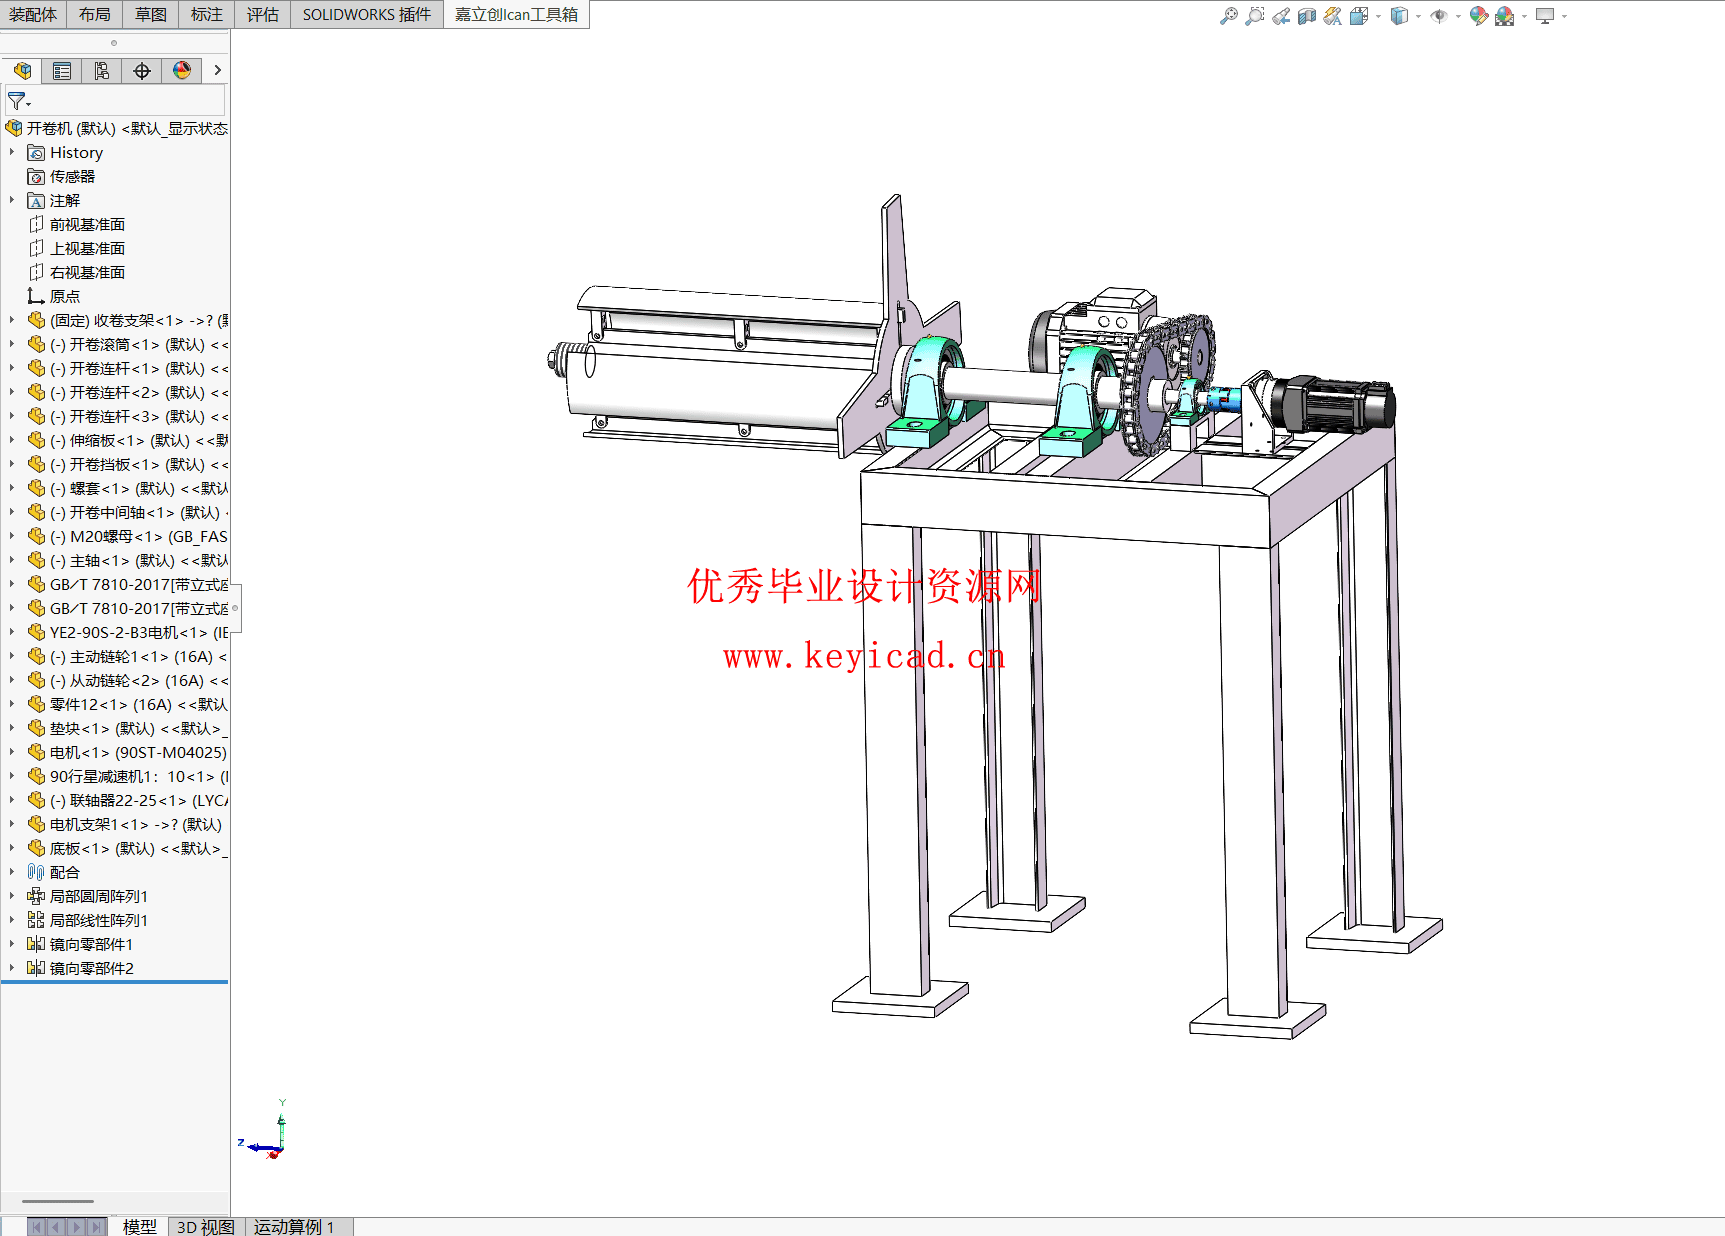
Task: Select the M20螺母<1> component
Action: point(128,536)
